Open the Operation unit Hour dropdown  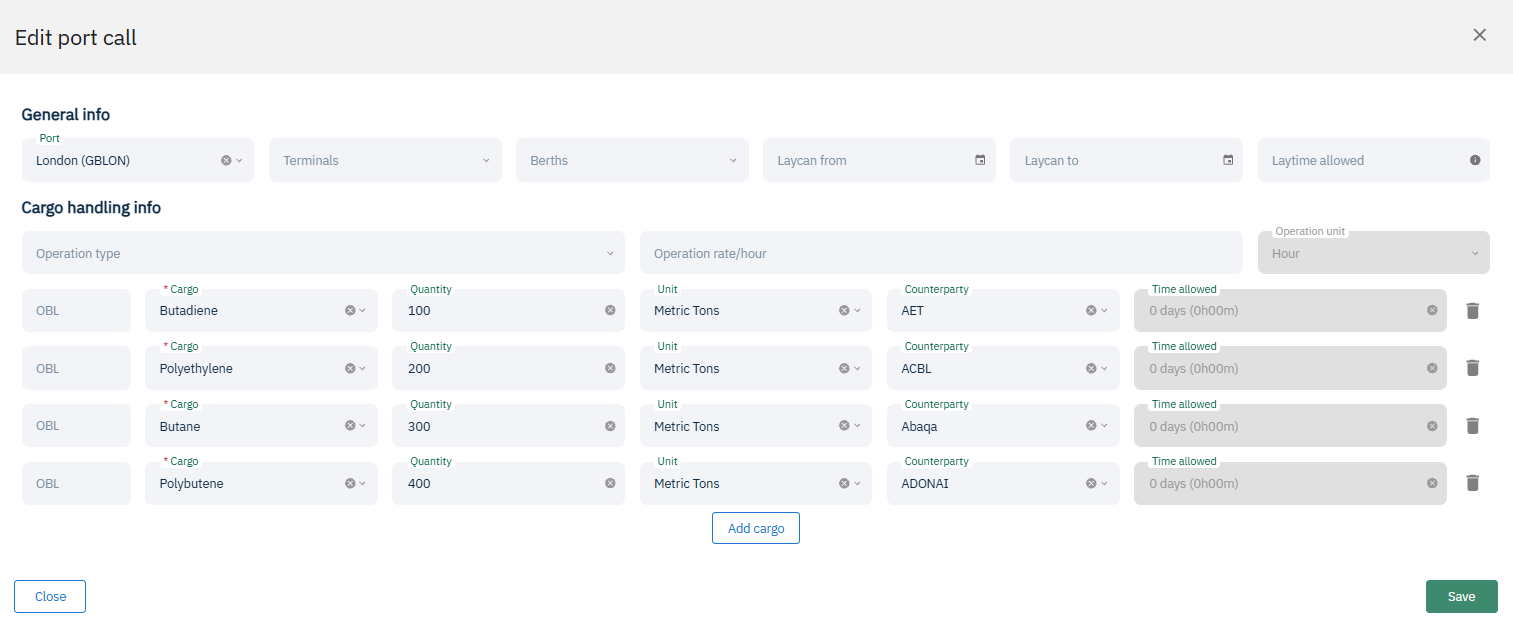pos(1373,253)
